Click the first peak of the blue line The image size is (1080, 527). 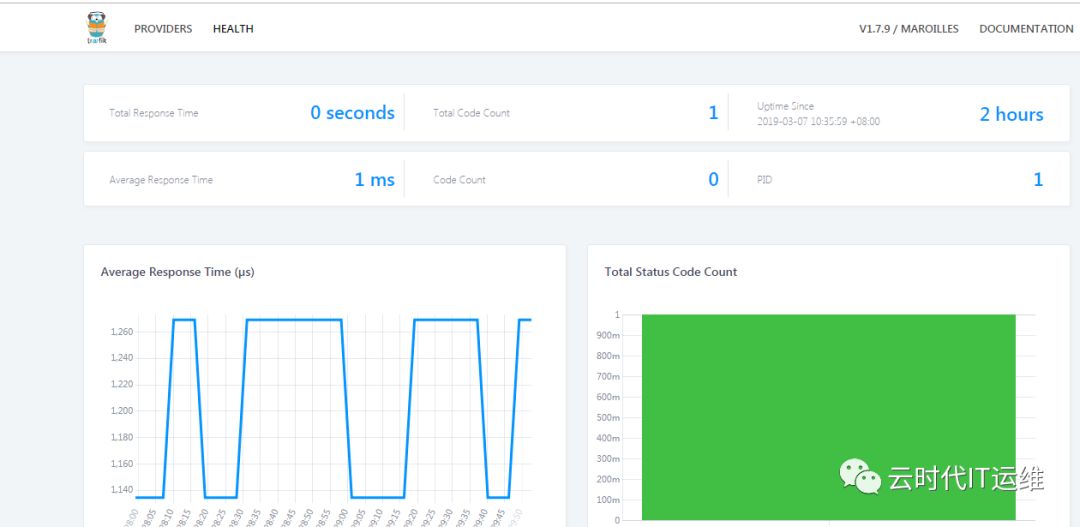click(x=184, y=320)
